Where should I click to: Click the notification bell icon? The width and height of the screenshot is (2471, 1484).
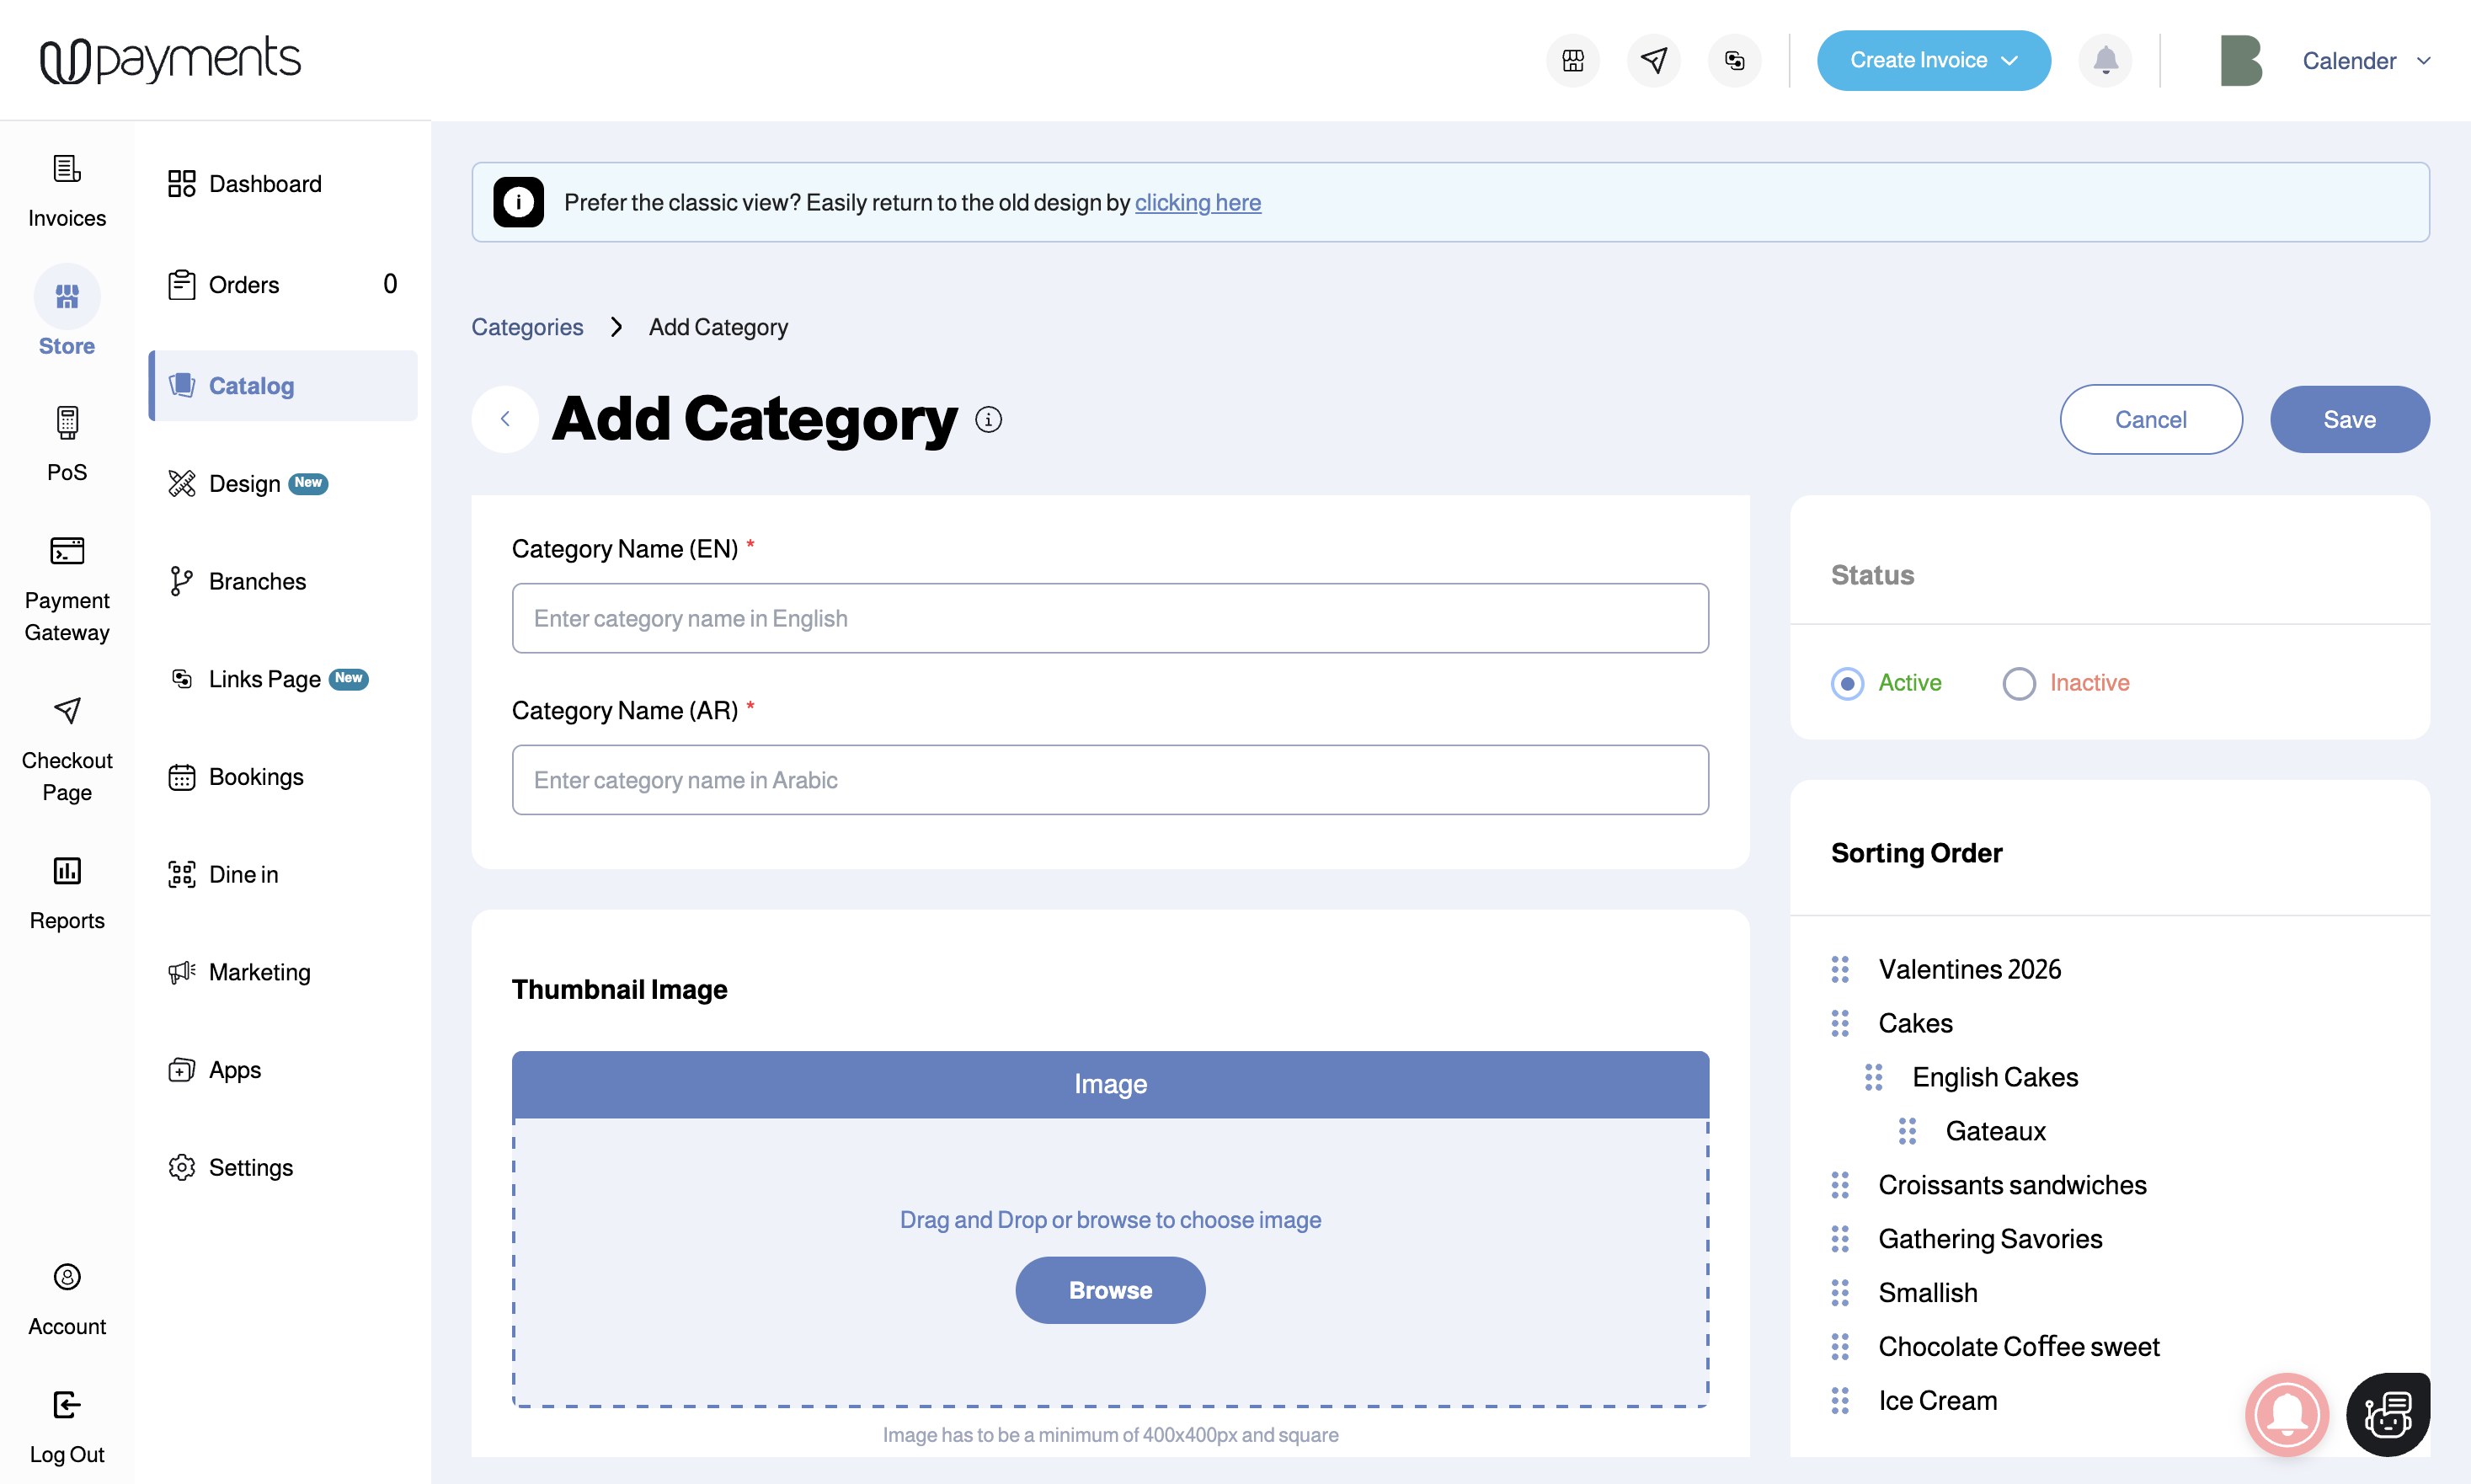tap(2105, 60)
